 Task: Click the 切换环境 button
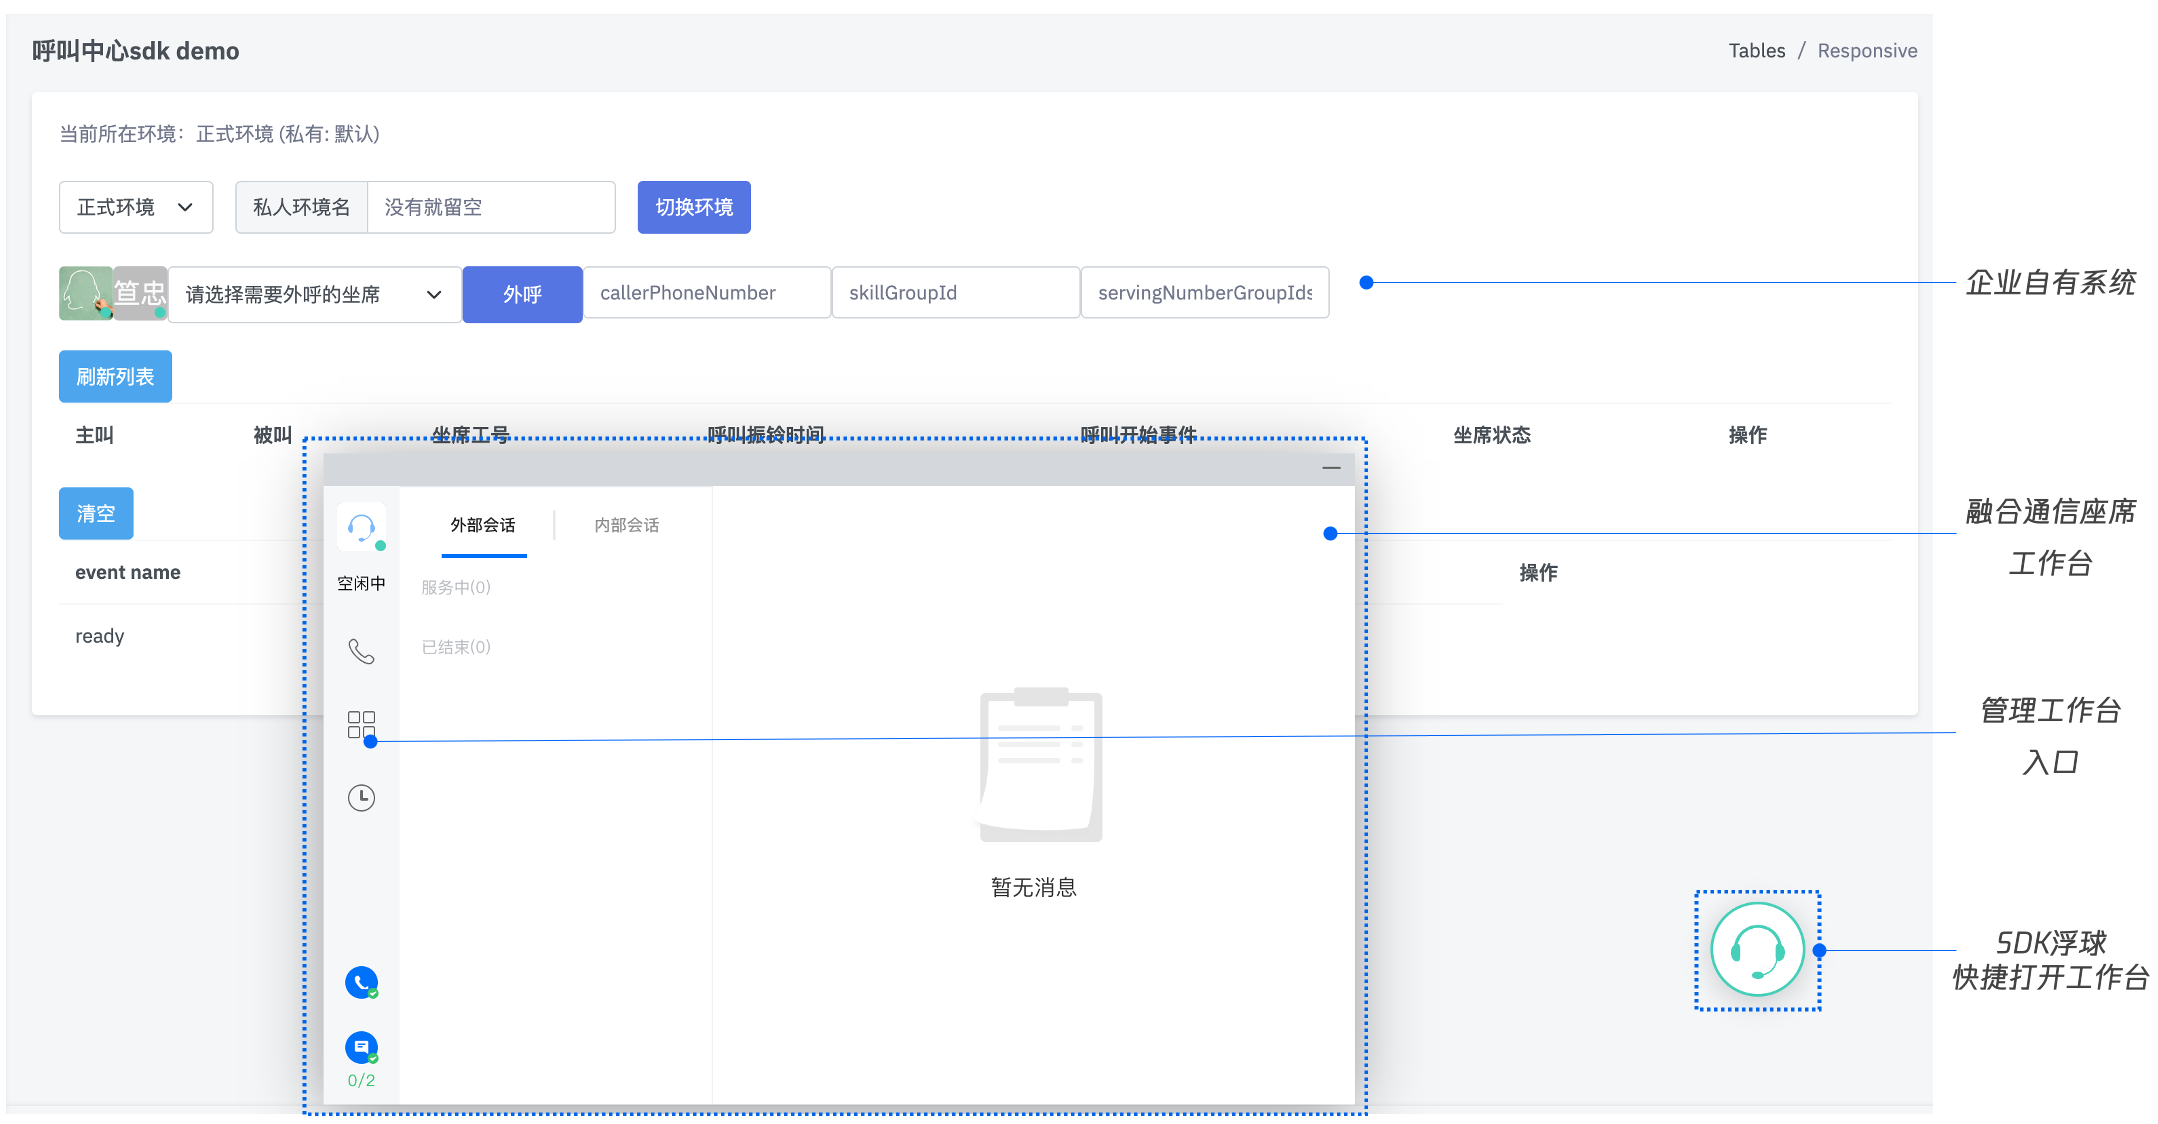coord(694,207)
